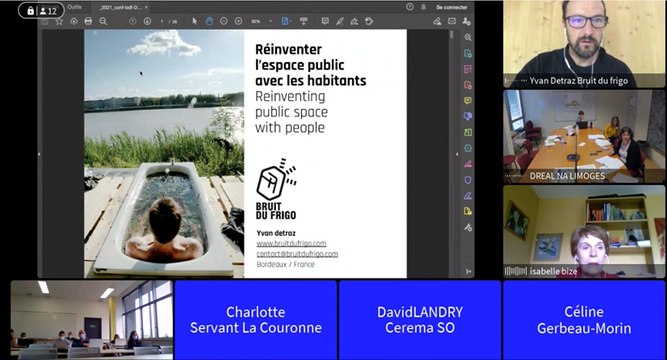This screenshot has width=667, height=360.
Task: Toggle the read mode toolbar icon
Action: coord(303,21)
